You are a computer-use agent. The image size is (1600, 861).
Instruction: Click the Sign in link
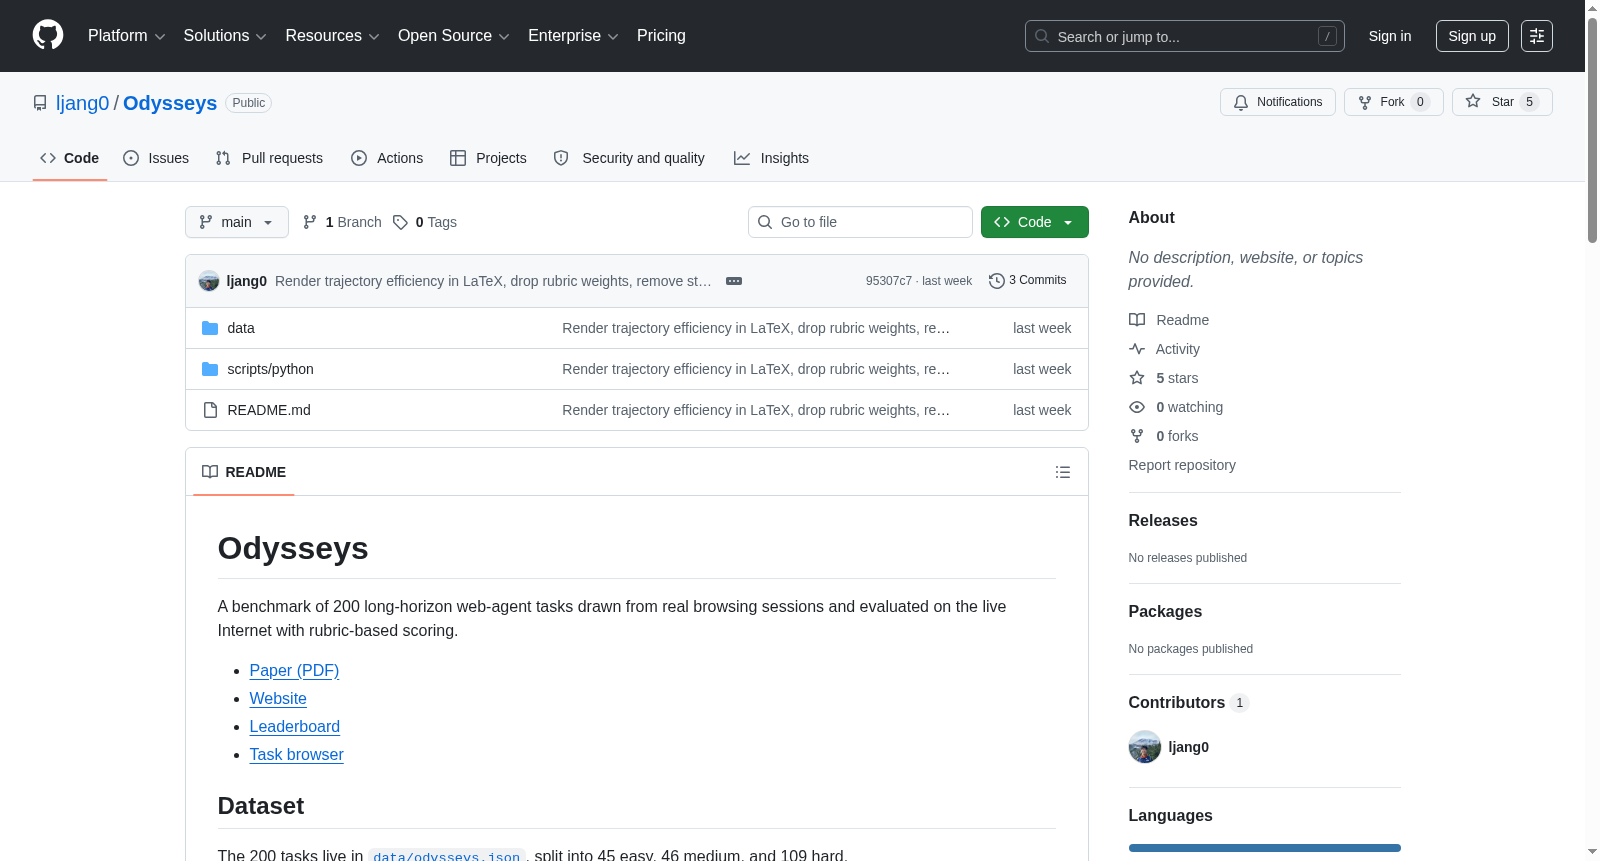click(1390, 36)
